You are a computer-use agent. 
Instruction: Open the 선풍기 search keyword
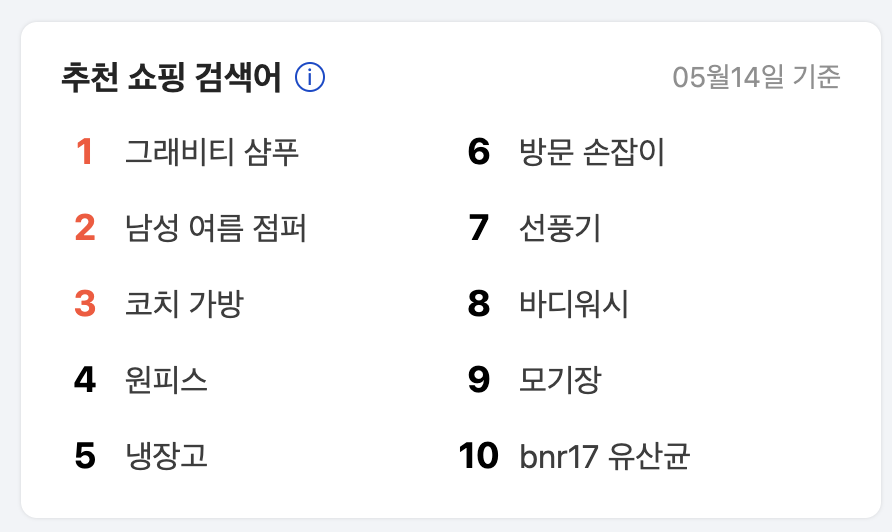coord(560,228)
